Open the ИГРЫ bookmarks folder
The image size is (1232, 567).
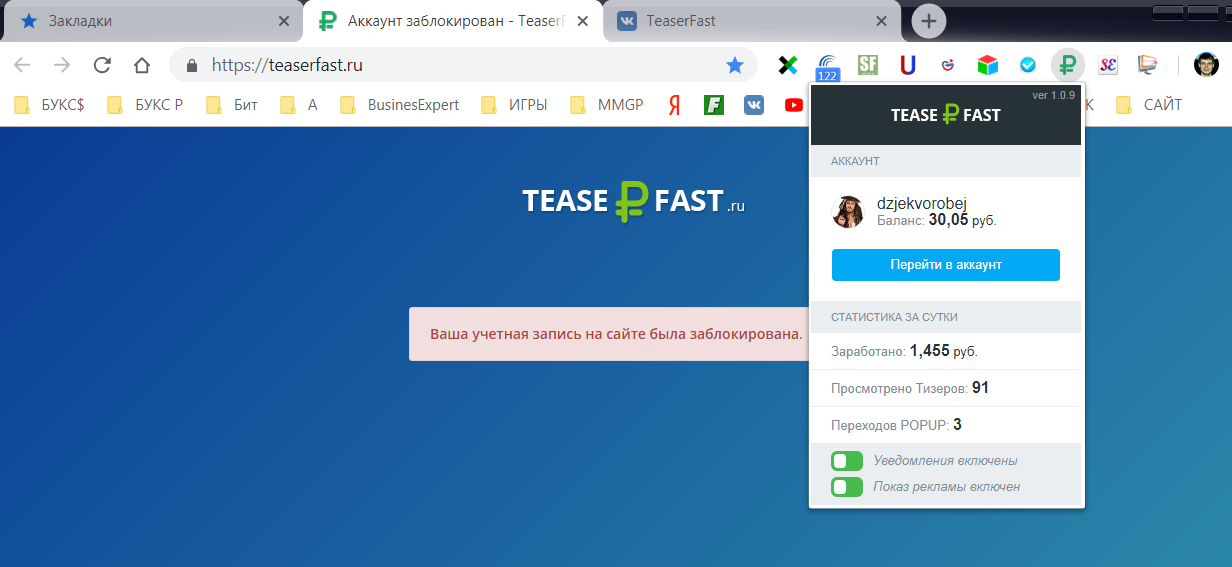514,104
